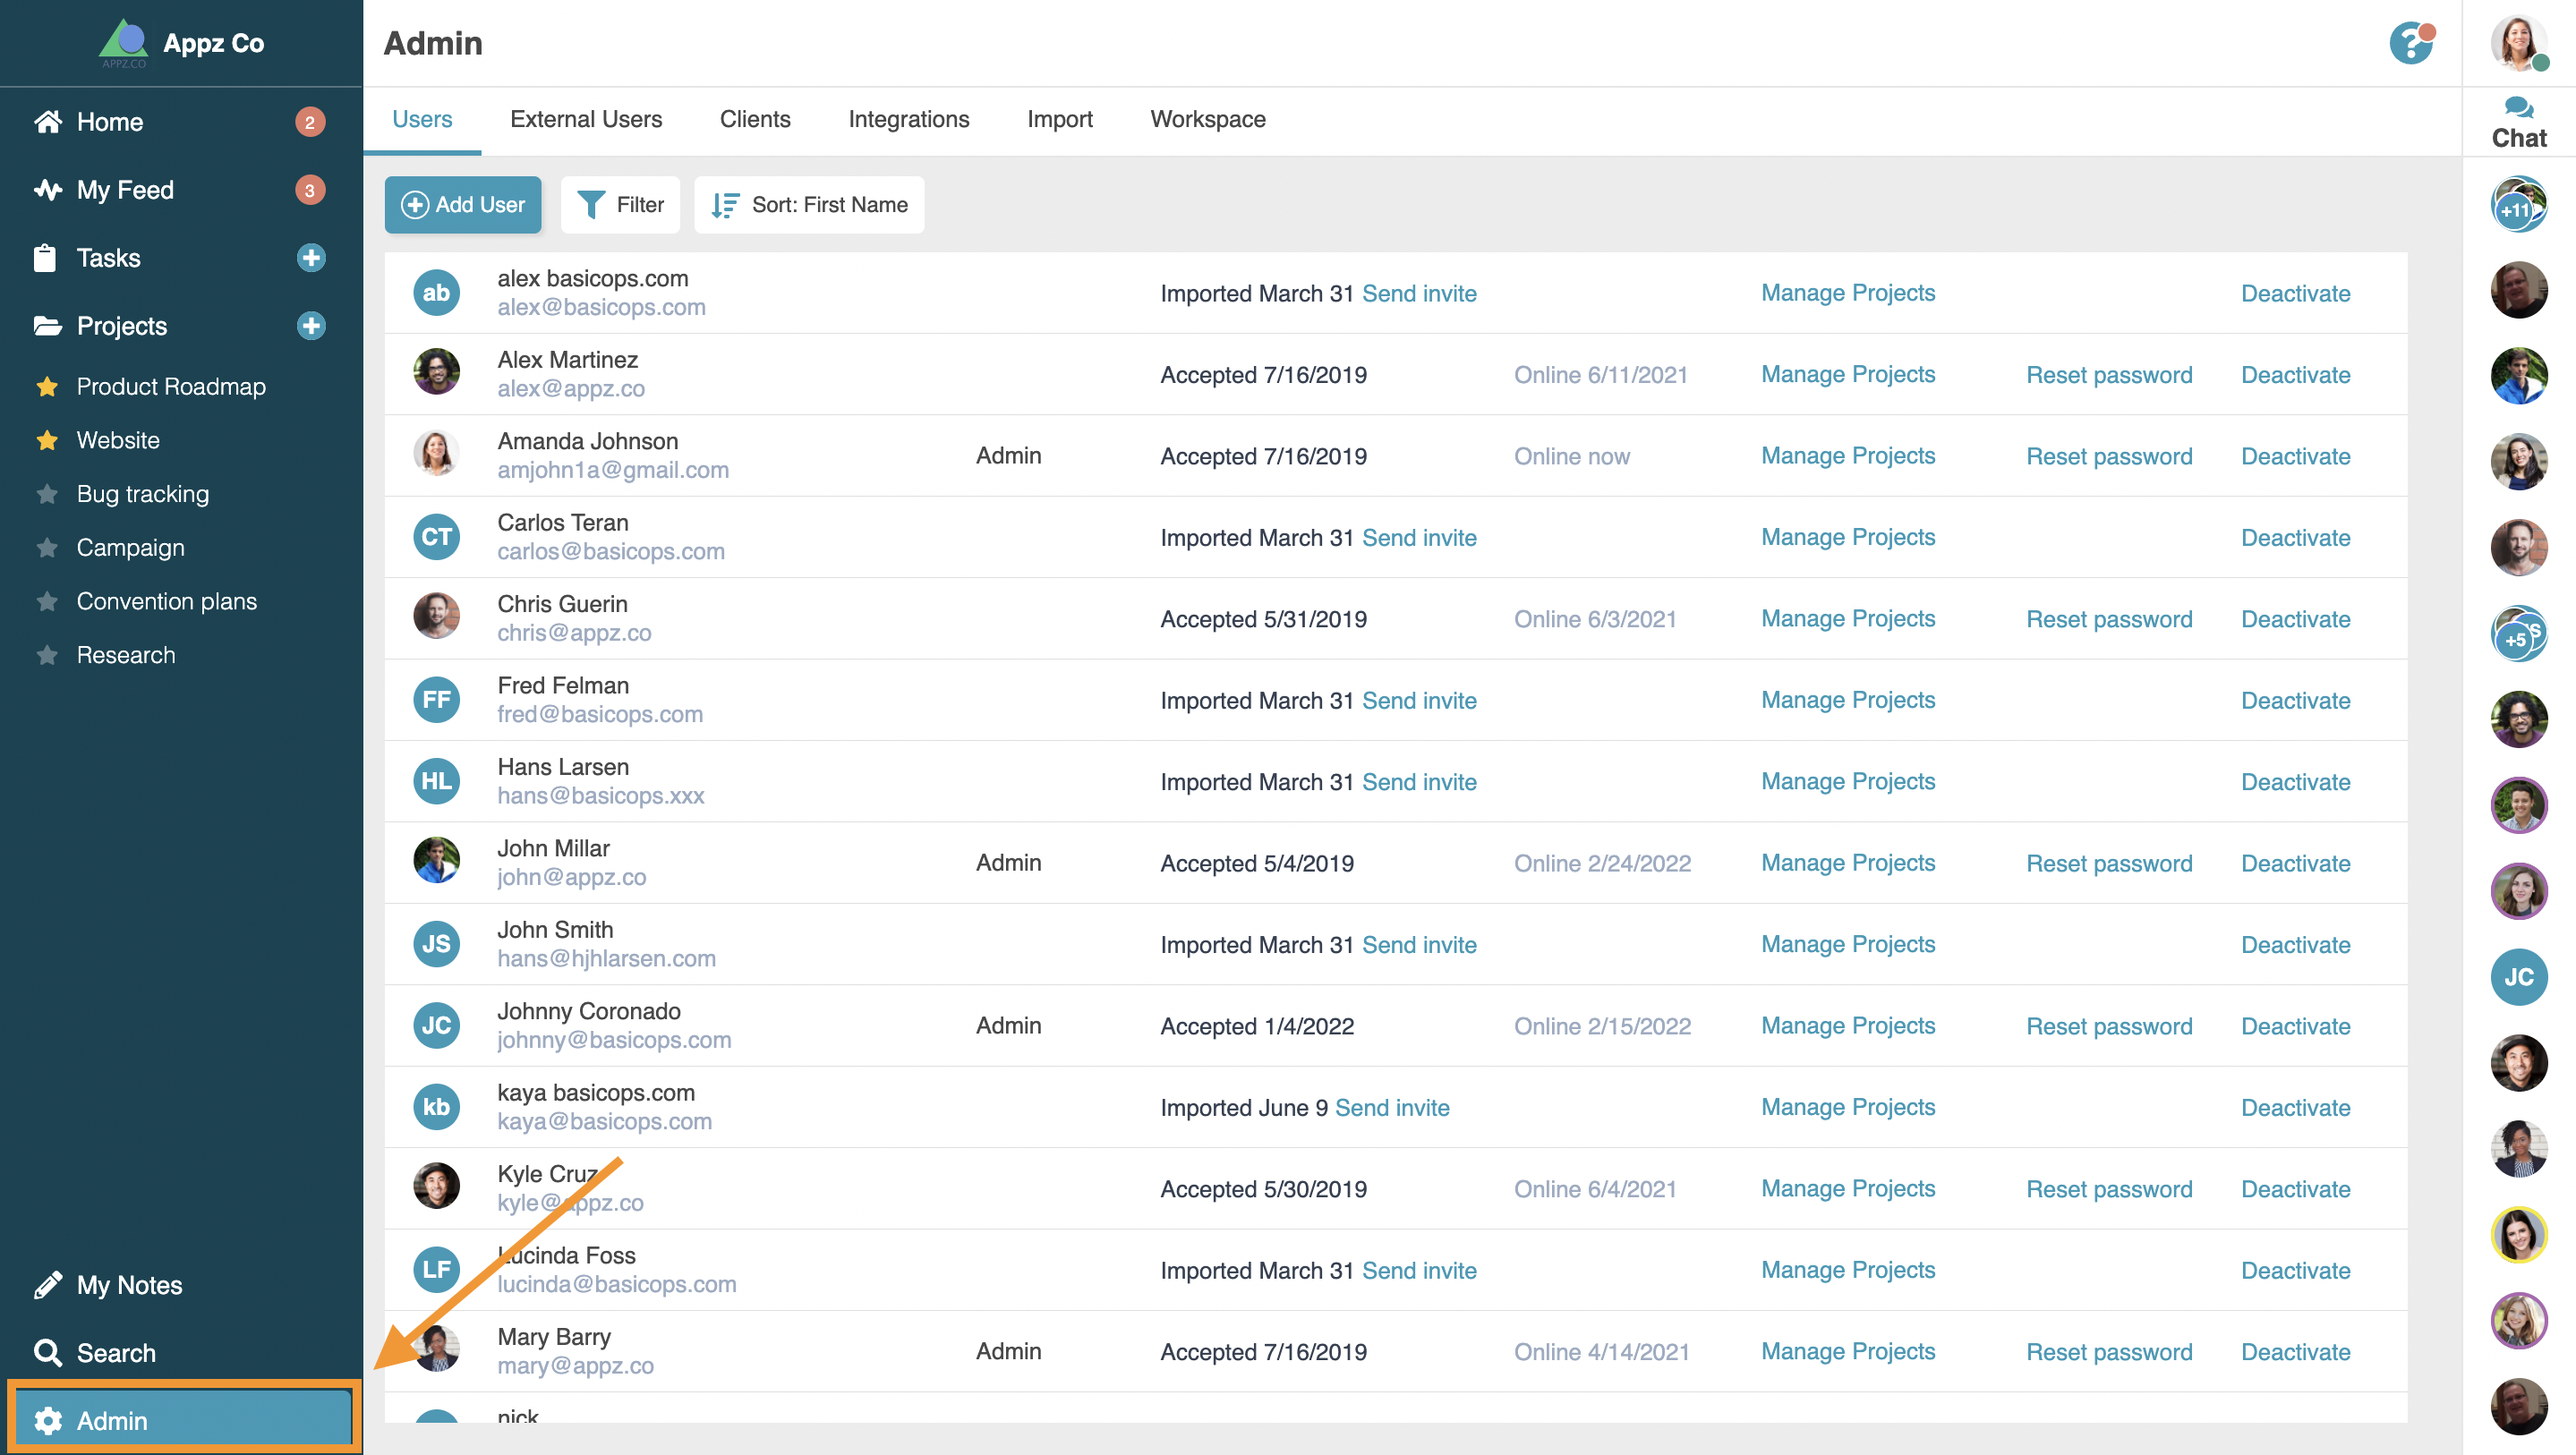The image size is (2576, 1455).
Task: Toggle the star for Product Roadmap
Action: pos(47,387)
